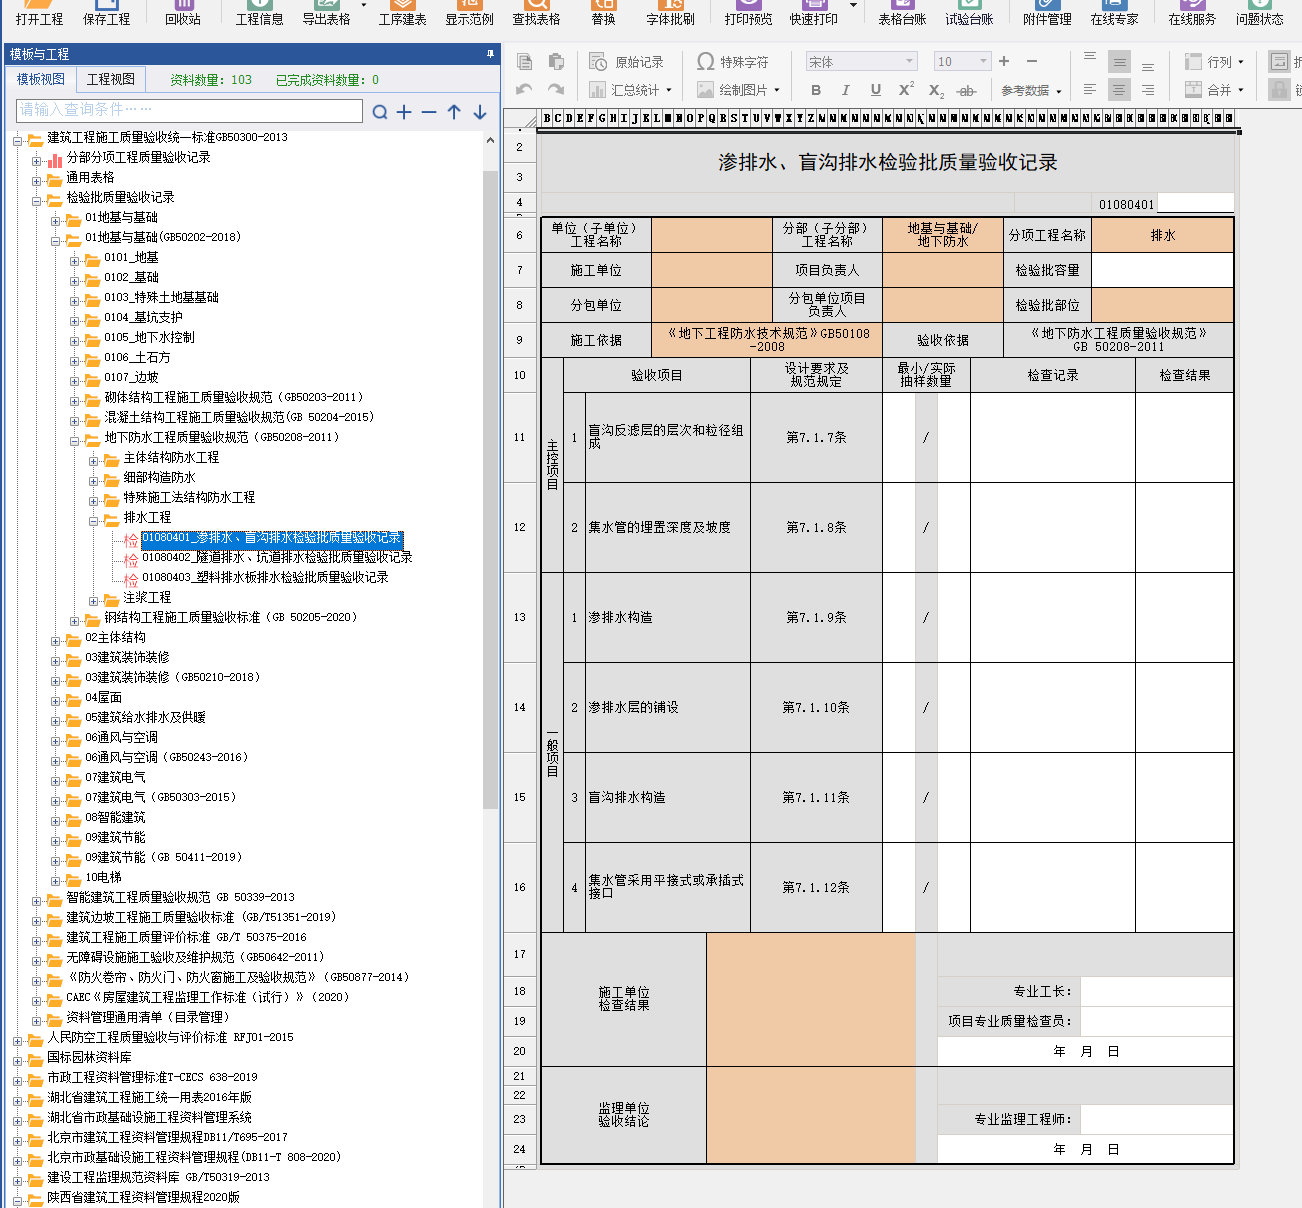Open 参考数据 reference data dropdown
Screen dimensions: 1302x1208
click(x=1031, y=91)
